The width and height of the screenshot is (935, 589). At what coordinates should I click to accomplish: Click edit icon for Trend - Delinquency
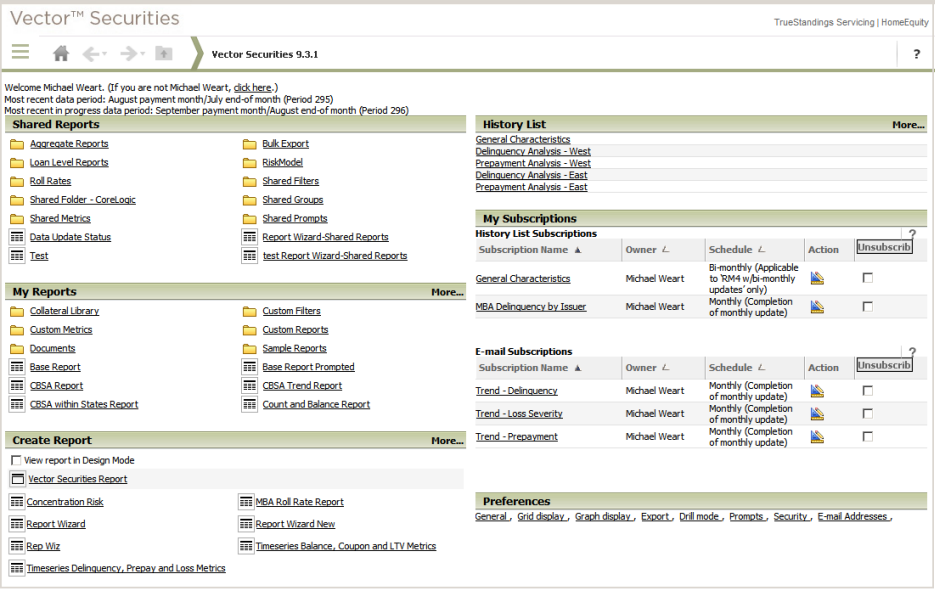tap(817, 390)
